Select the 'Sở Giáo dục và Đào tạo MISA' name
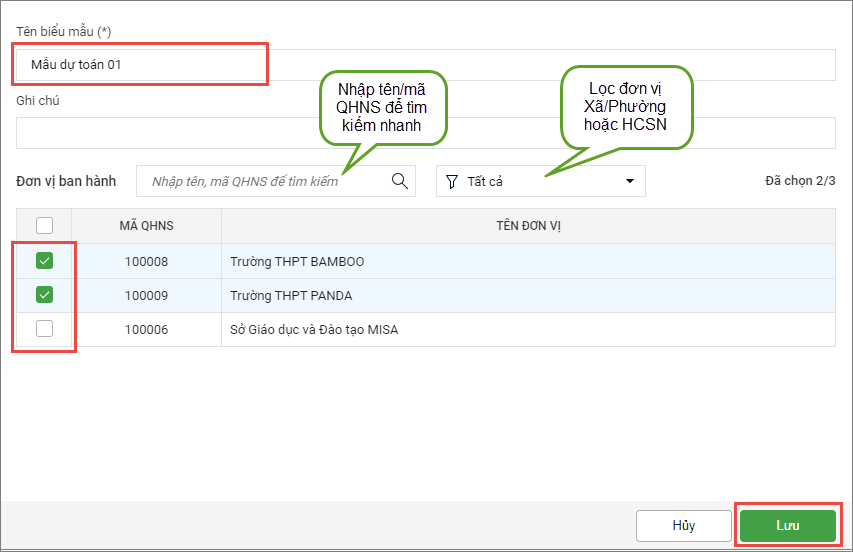This screenshot has width=853, height=552. (x=313, y=330)
